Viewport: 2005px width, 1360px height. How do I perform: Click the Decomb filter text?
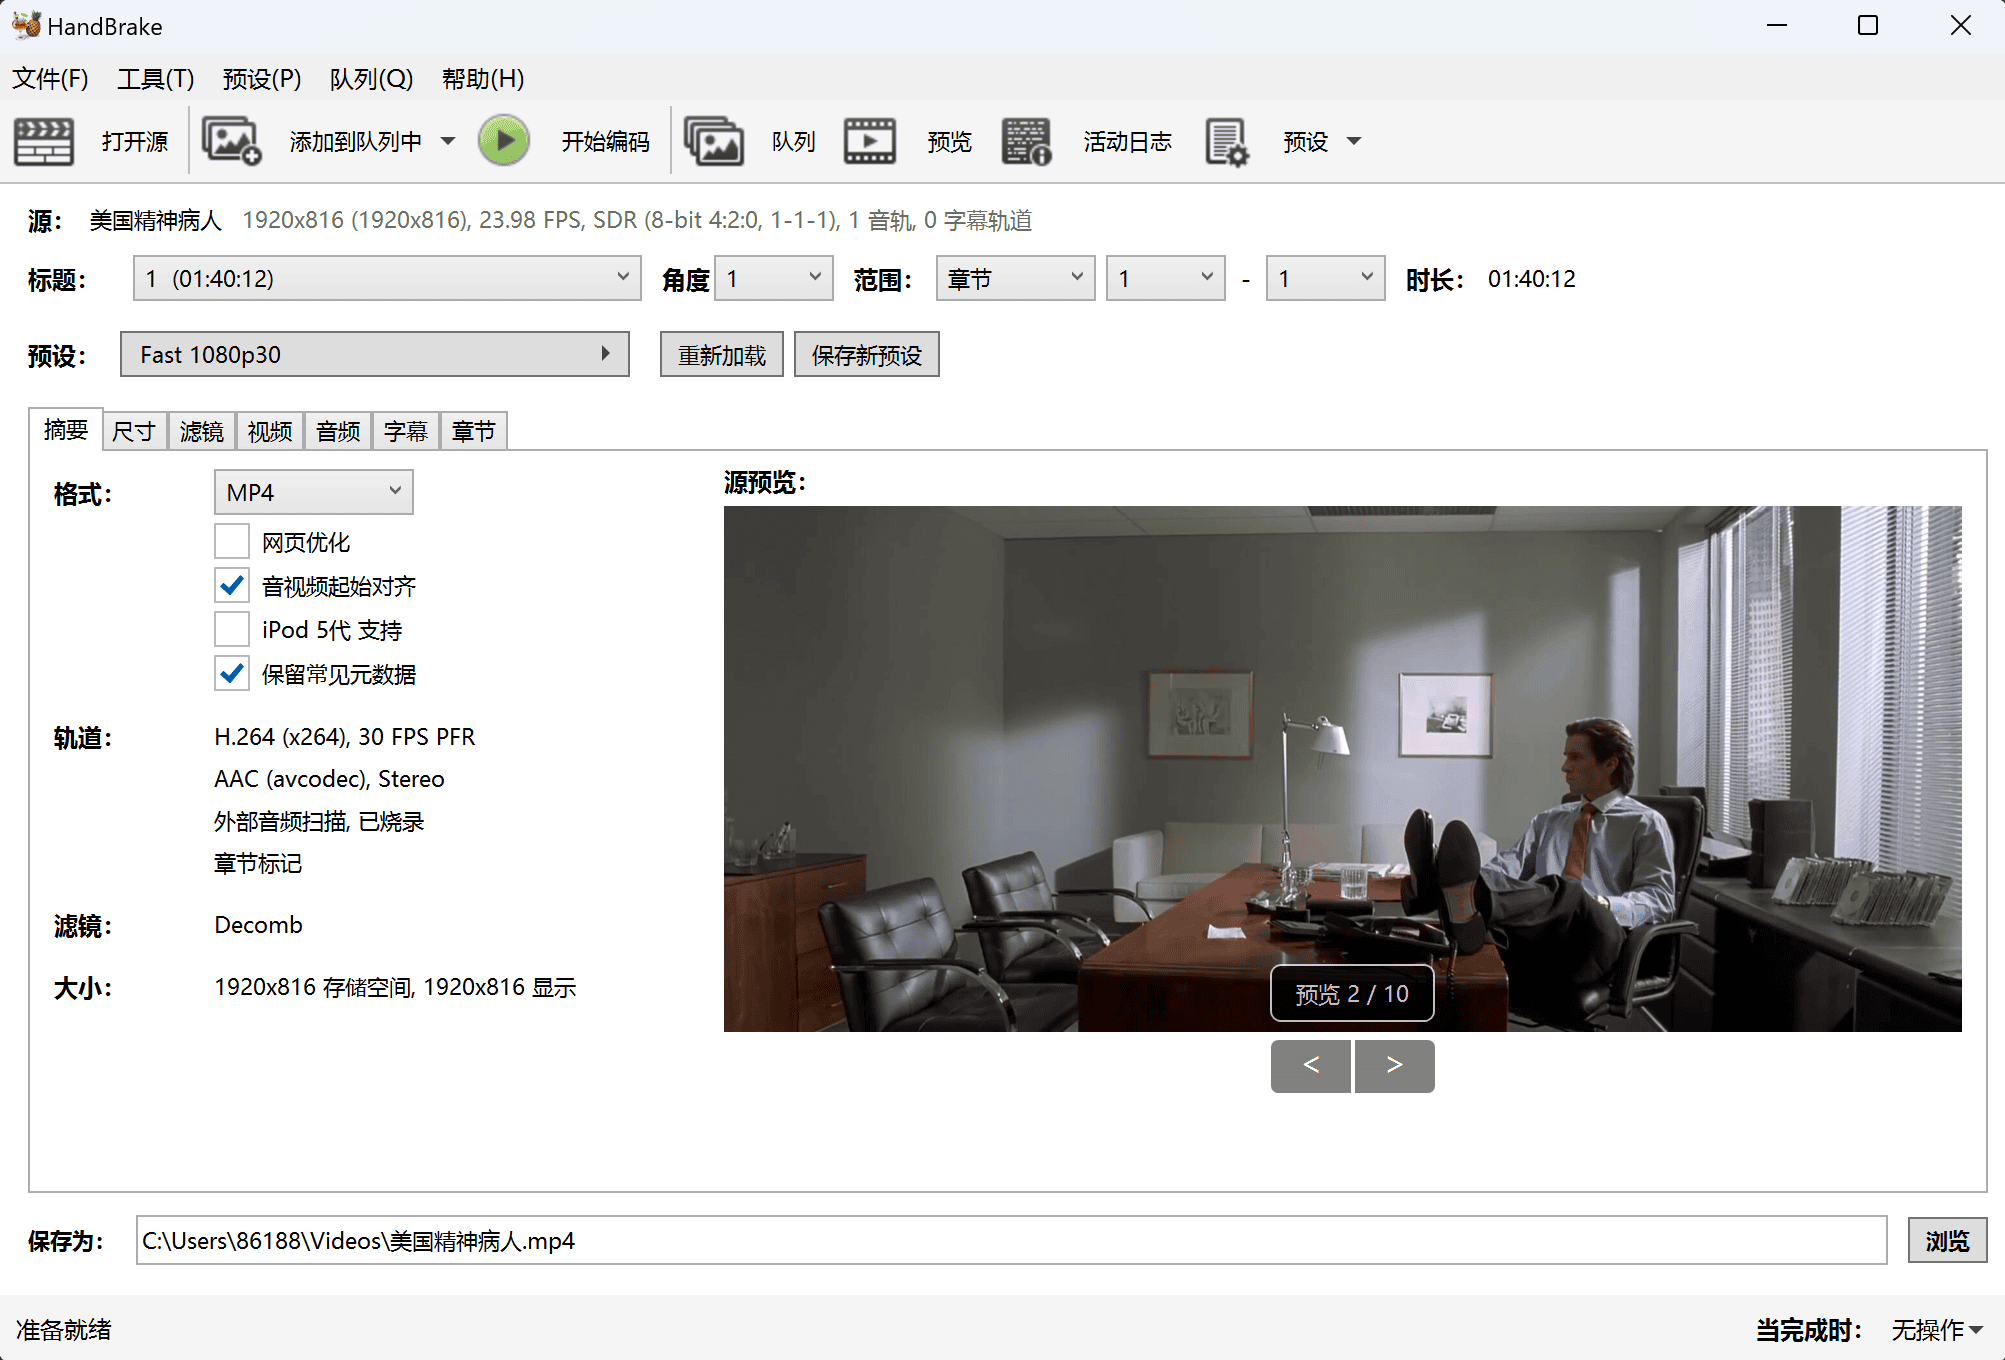(x=258, y=925)
